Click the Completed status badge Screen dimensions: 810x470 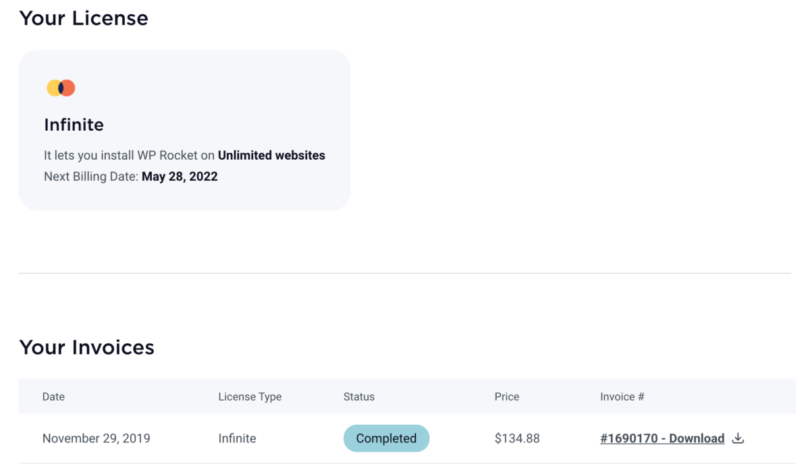pyautogui.click(x=386, y=438)
